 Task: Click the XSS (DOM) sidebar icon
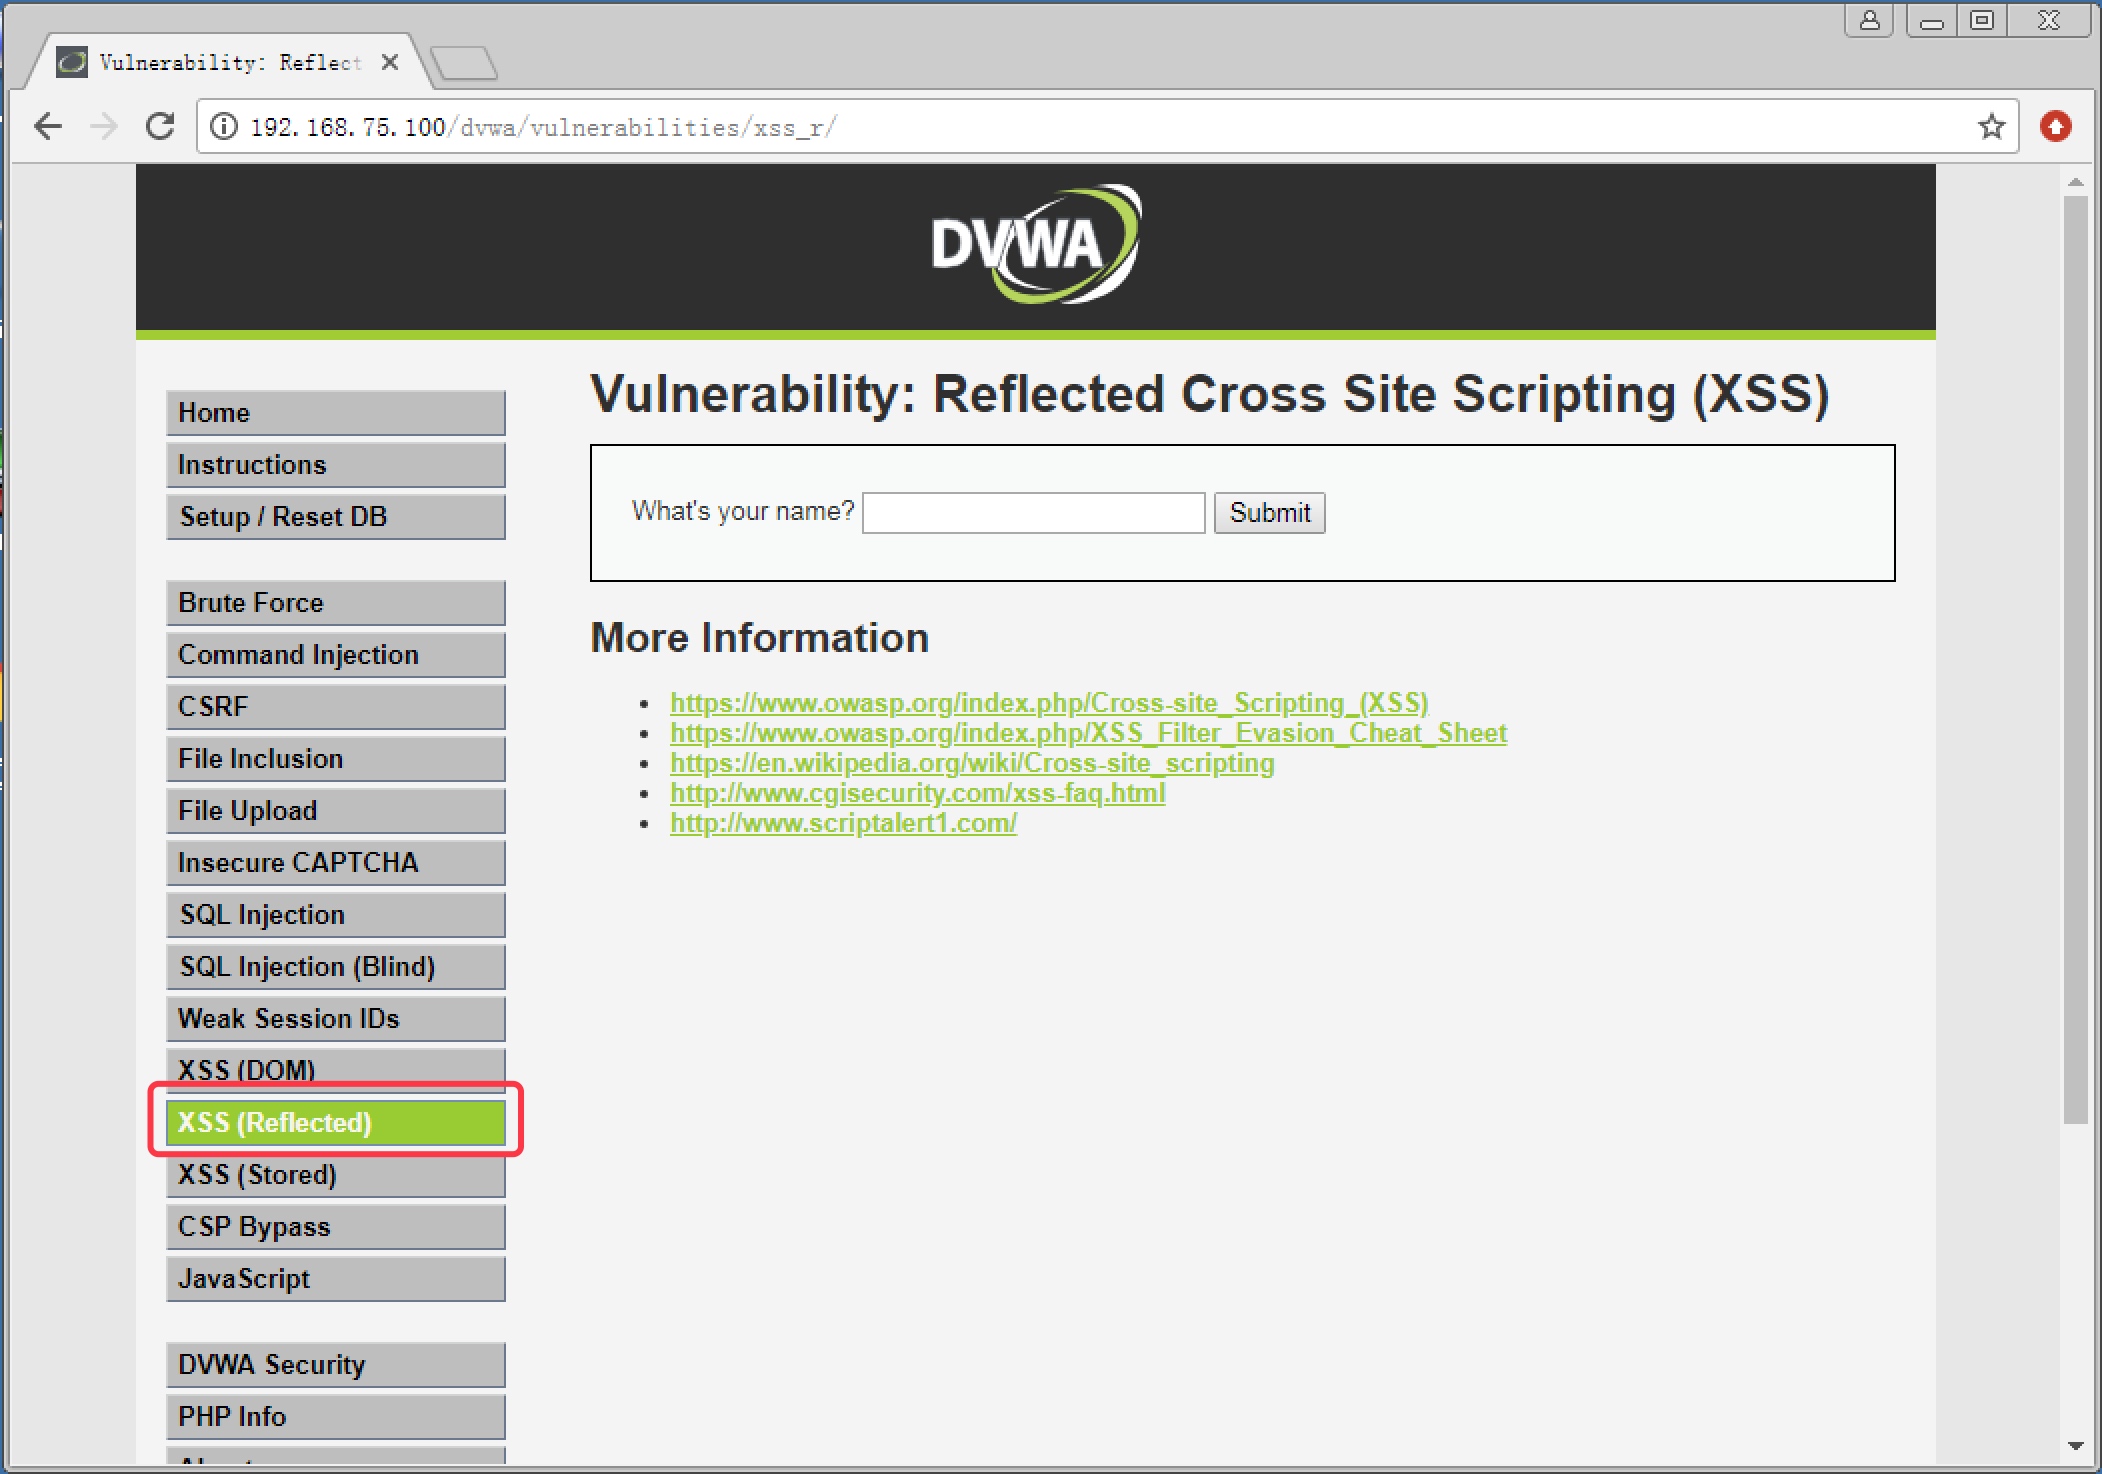[335, 1070]
